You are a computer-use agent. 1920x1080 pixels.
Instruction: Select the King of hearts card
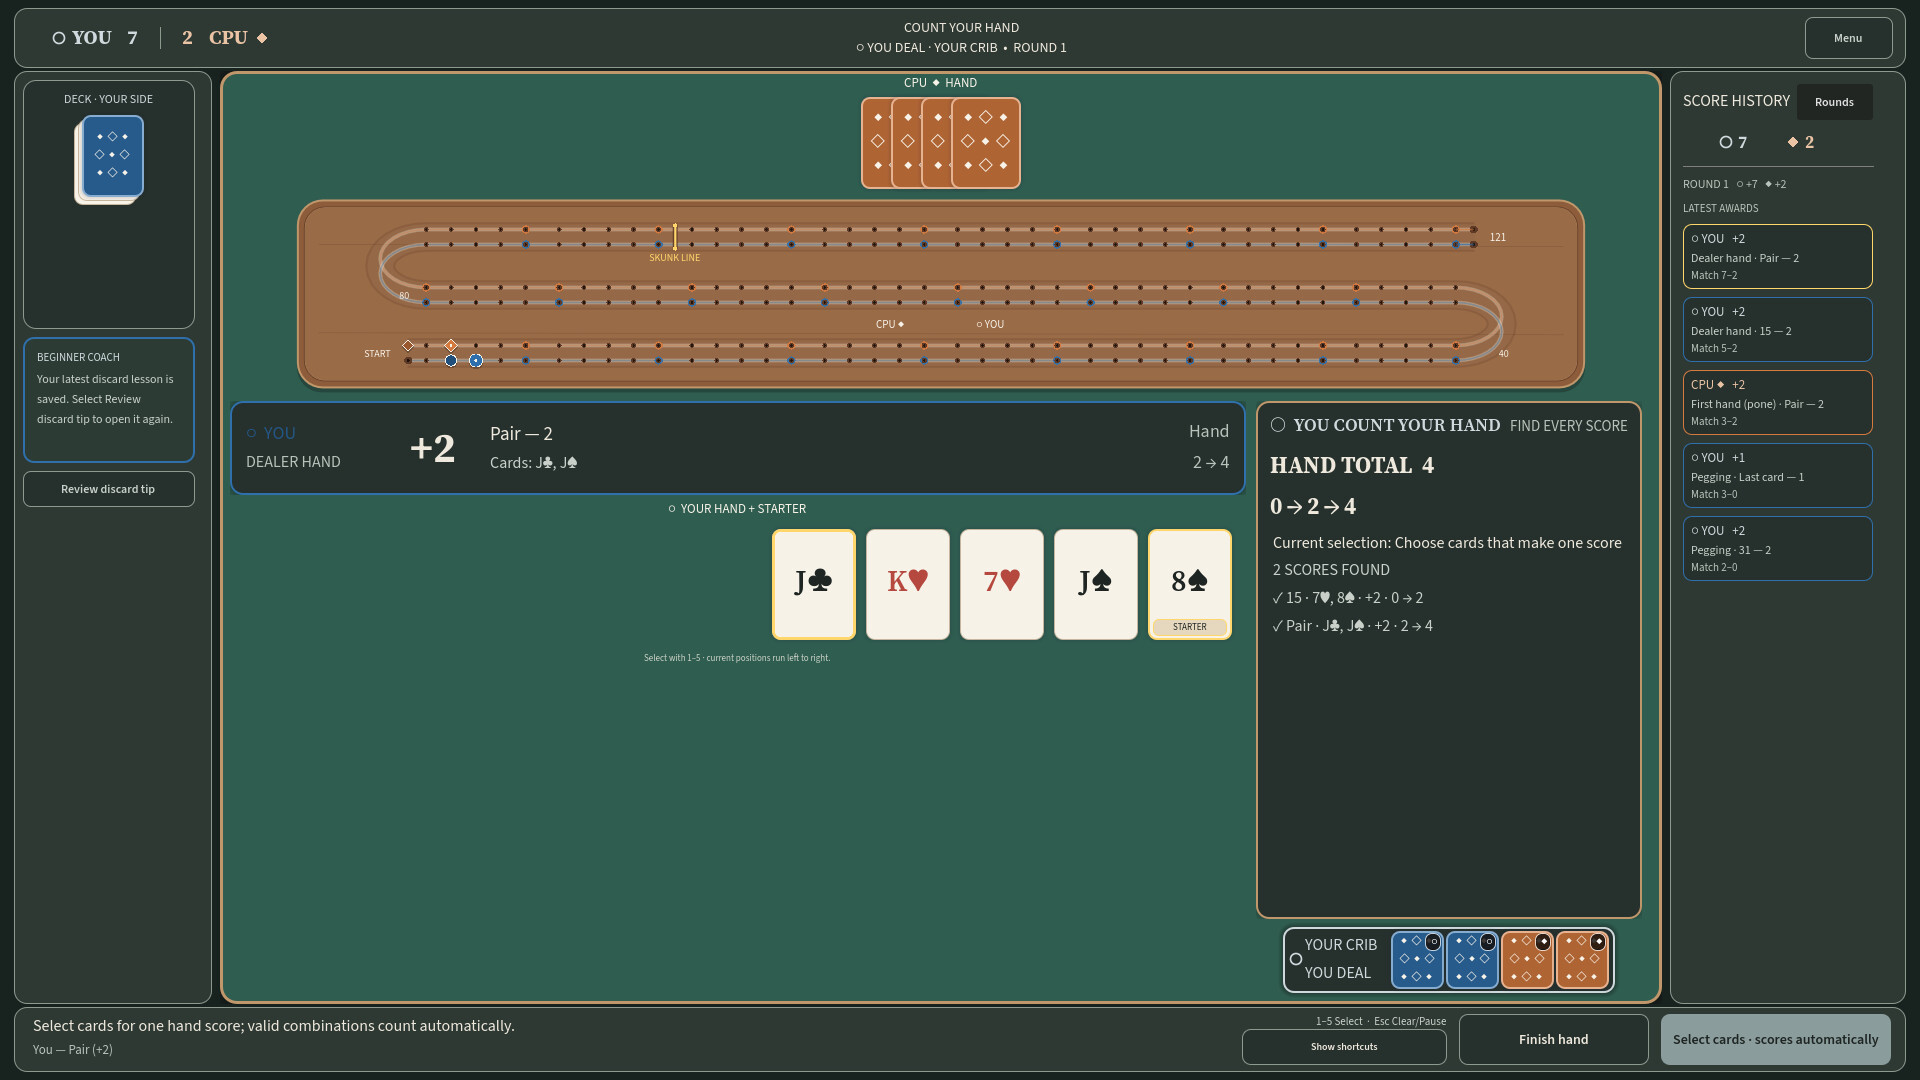coord(907,584)
